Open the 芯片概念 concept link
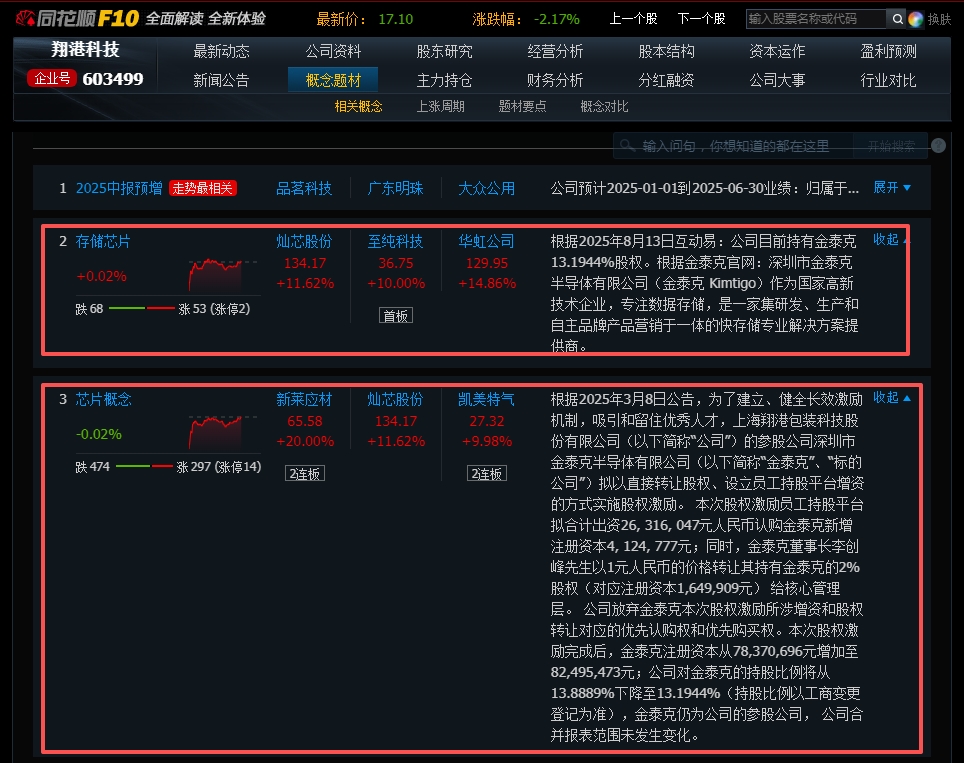Image resolution: width=964 pixels, height=763 pixels. [103, 399]
